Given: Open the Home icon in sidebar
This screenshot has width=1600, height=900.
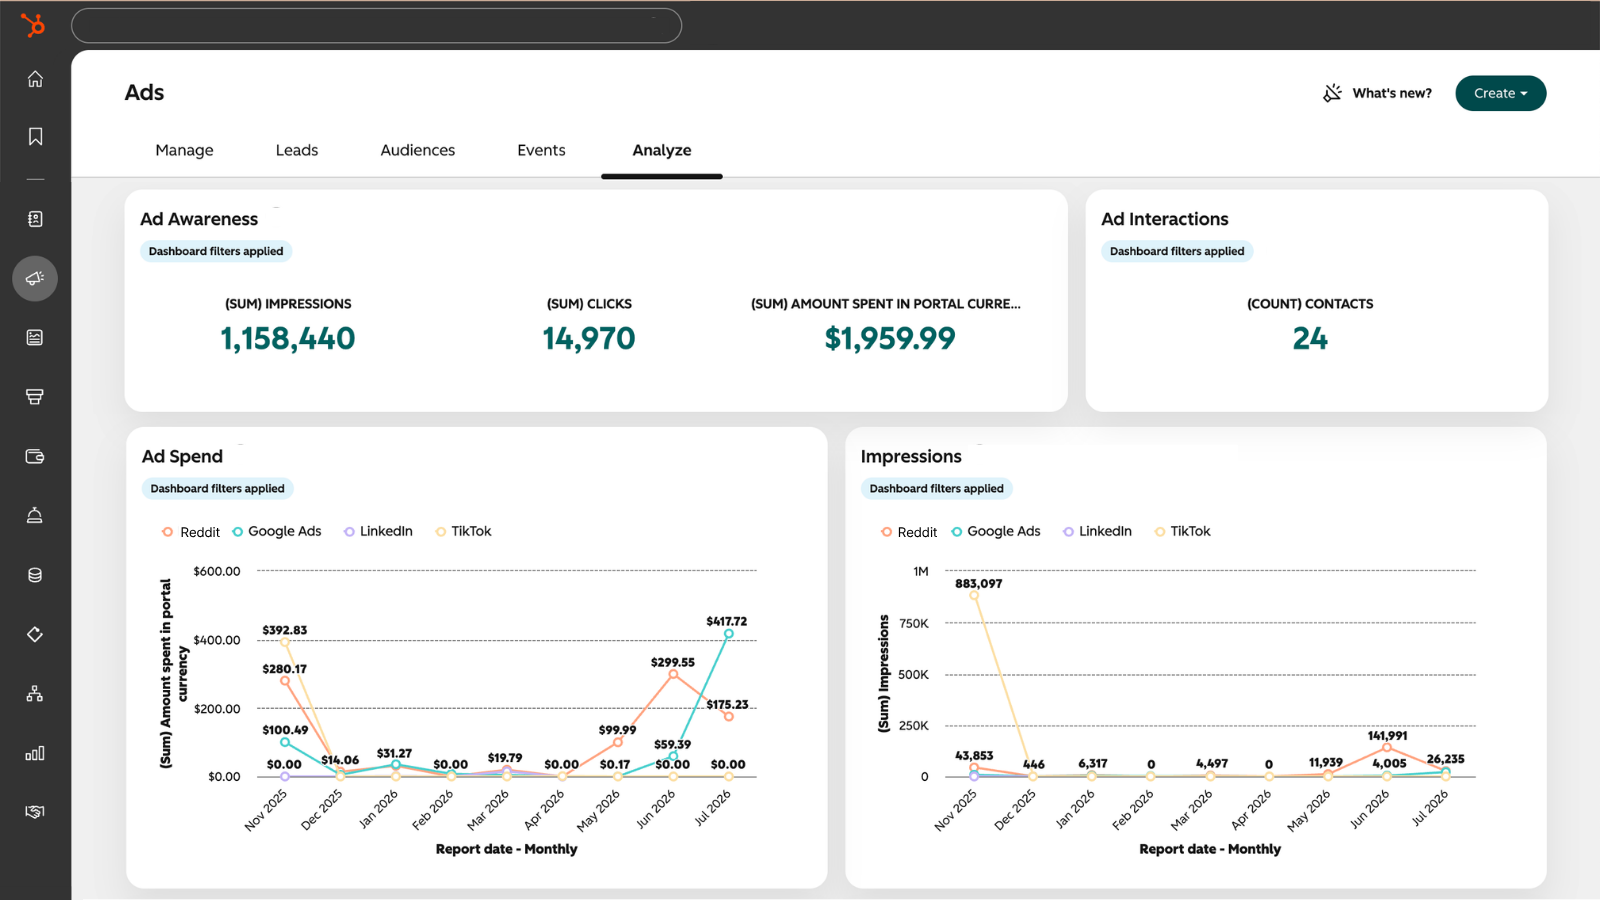Looking at the screenshot, I should coord(35,79).
